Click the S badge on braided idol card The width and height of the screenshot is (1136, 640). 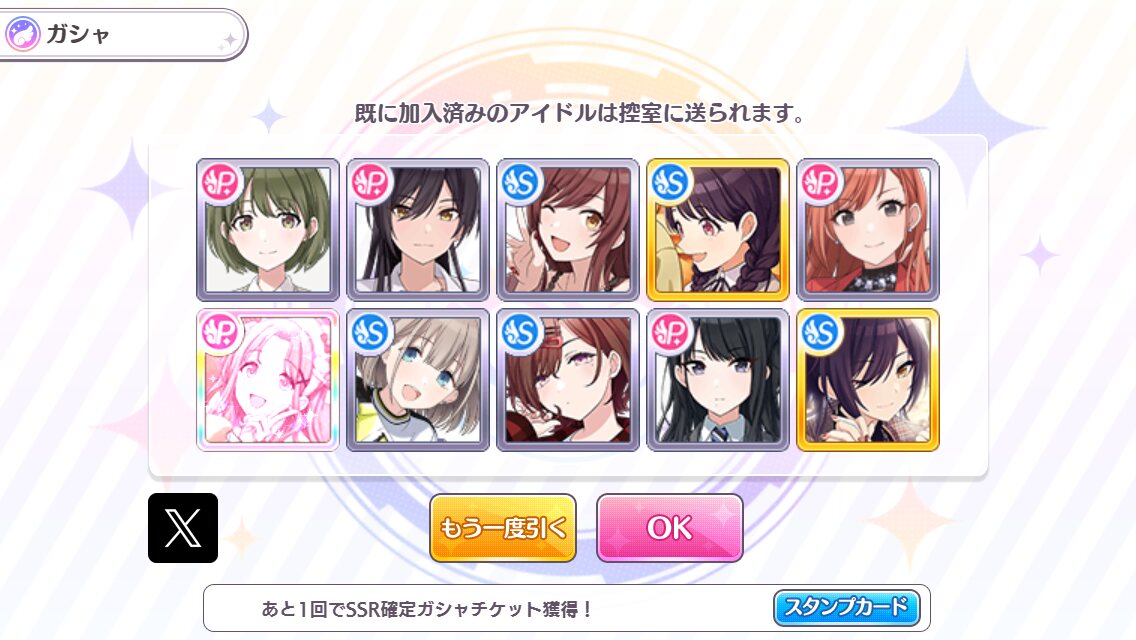[x=671, y=183]
